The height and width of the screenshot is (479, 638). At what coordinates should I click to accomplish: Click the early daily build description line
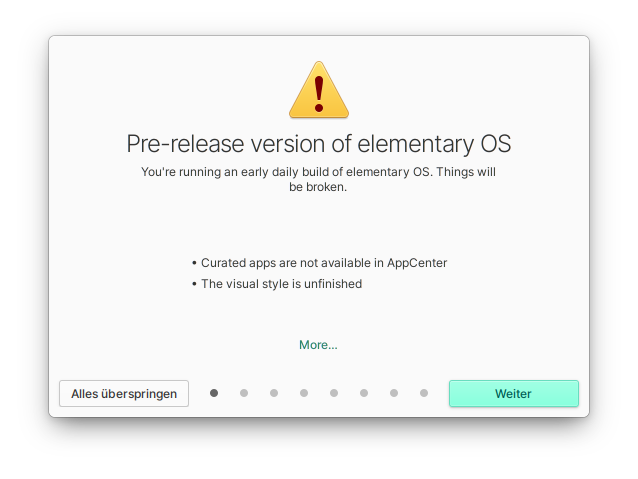[318, 172]
